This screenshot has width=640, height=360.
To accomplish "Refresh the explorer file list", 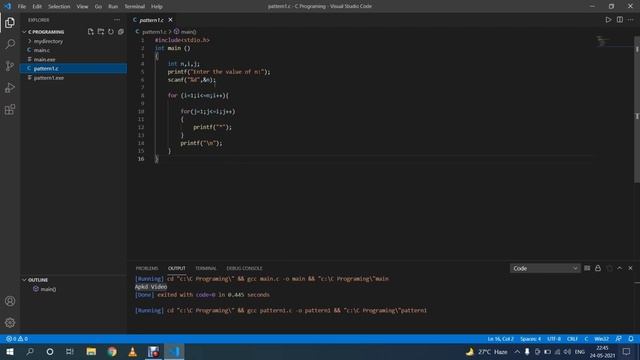I will (111, 32).
